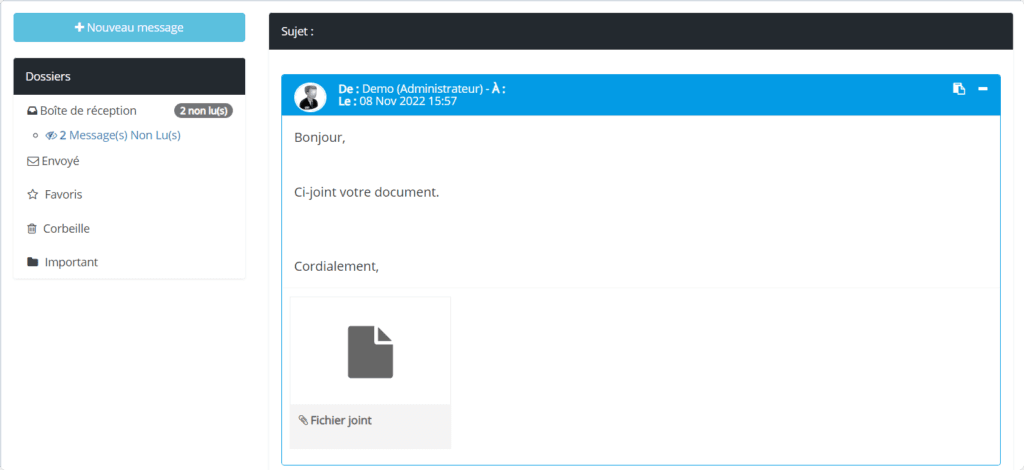
Task: Click the paperclip icon beside Fichier joint
Action: (x=303, y=420)
